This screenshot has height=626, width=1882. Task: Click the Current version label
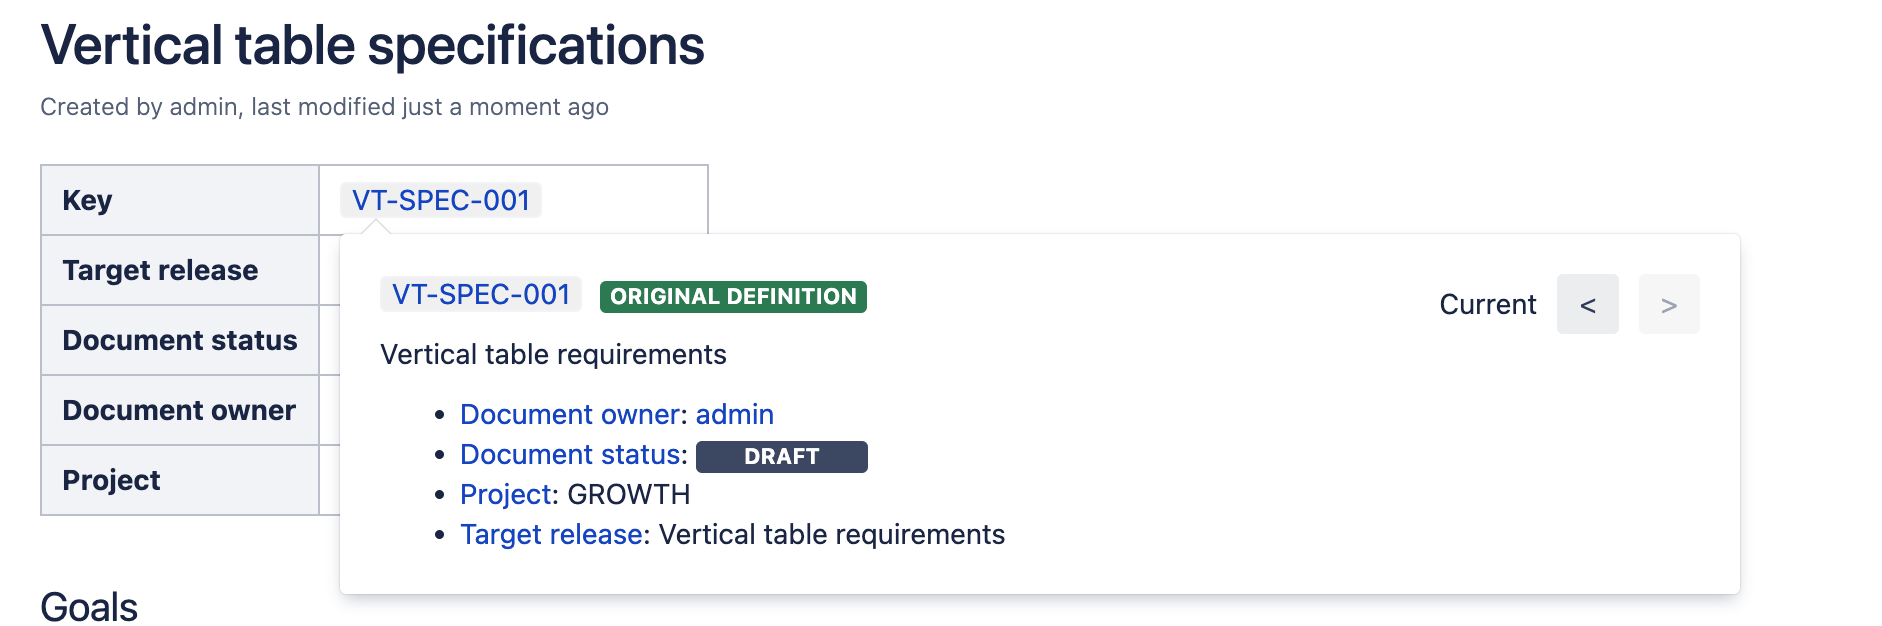pyautogui.click(x=1487, y=305)
